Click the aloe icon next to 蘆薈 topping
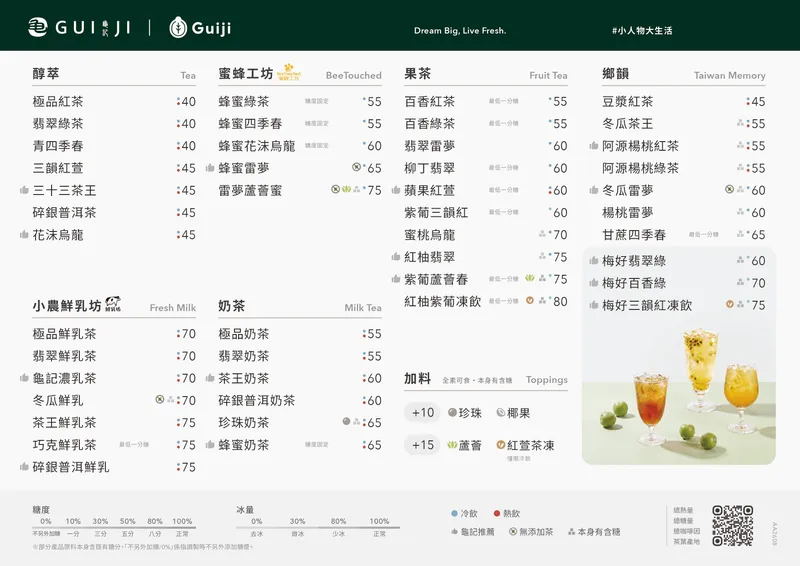The width and height of the screenshot is (800, 566). 452,445
